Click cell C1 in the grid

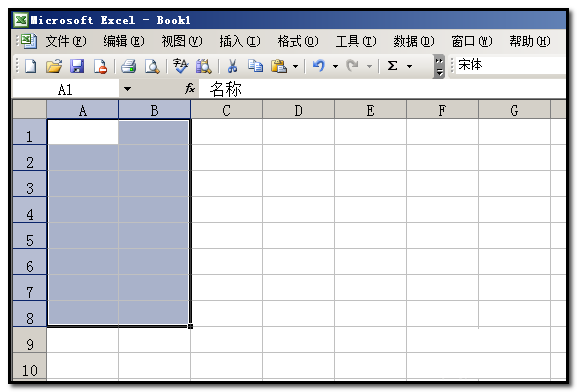tap(227, 132)
